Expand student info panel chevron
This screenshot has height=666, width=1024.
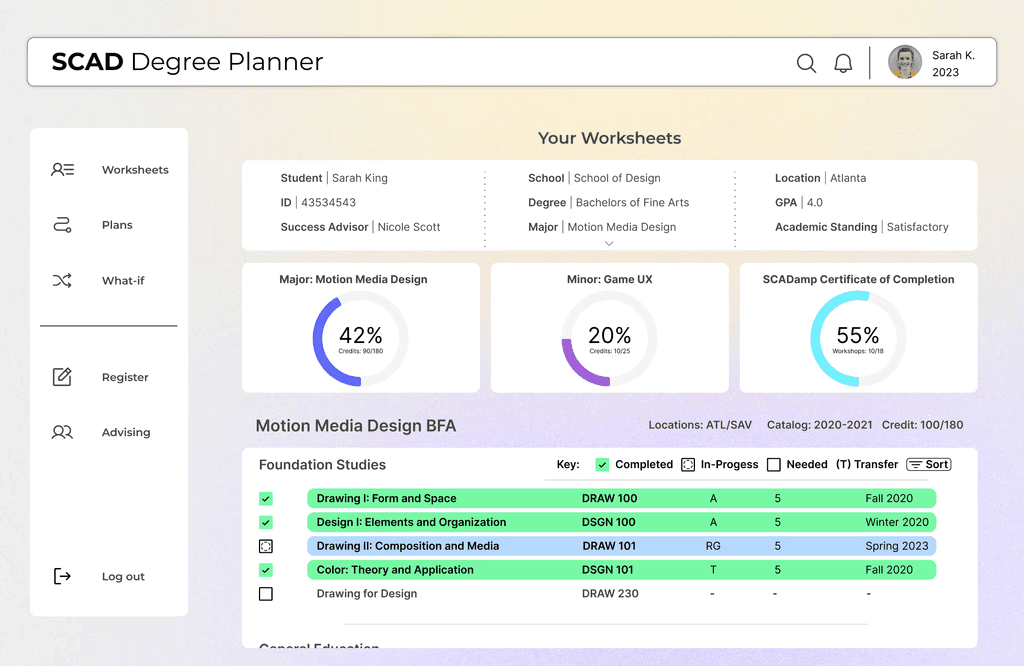click(609, 244)
